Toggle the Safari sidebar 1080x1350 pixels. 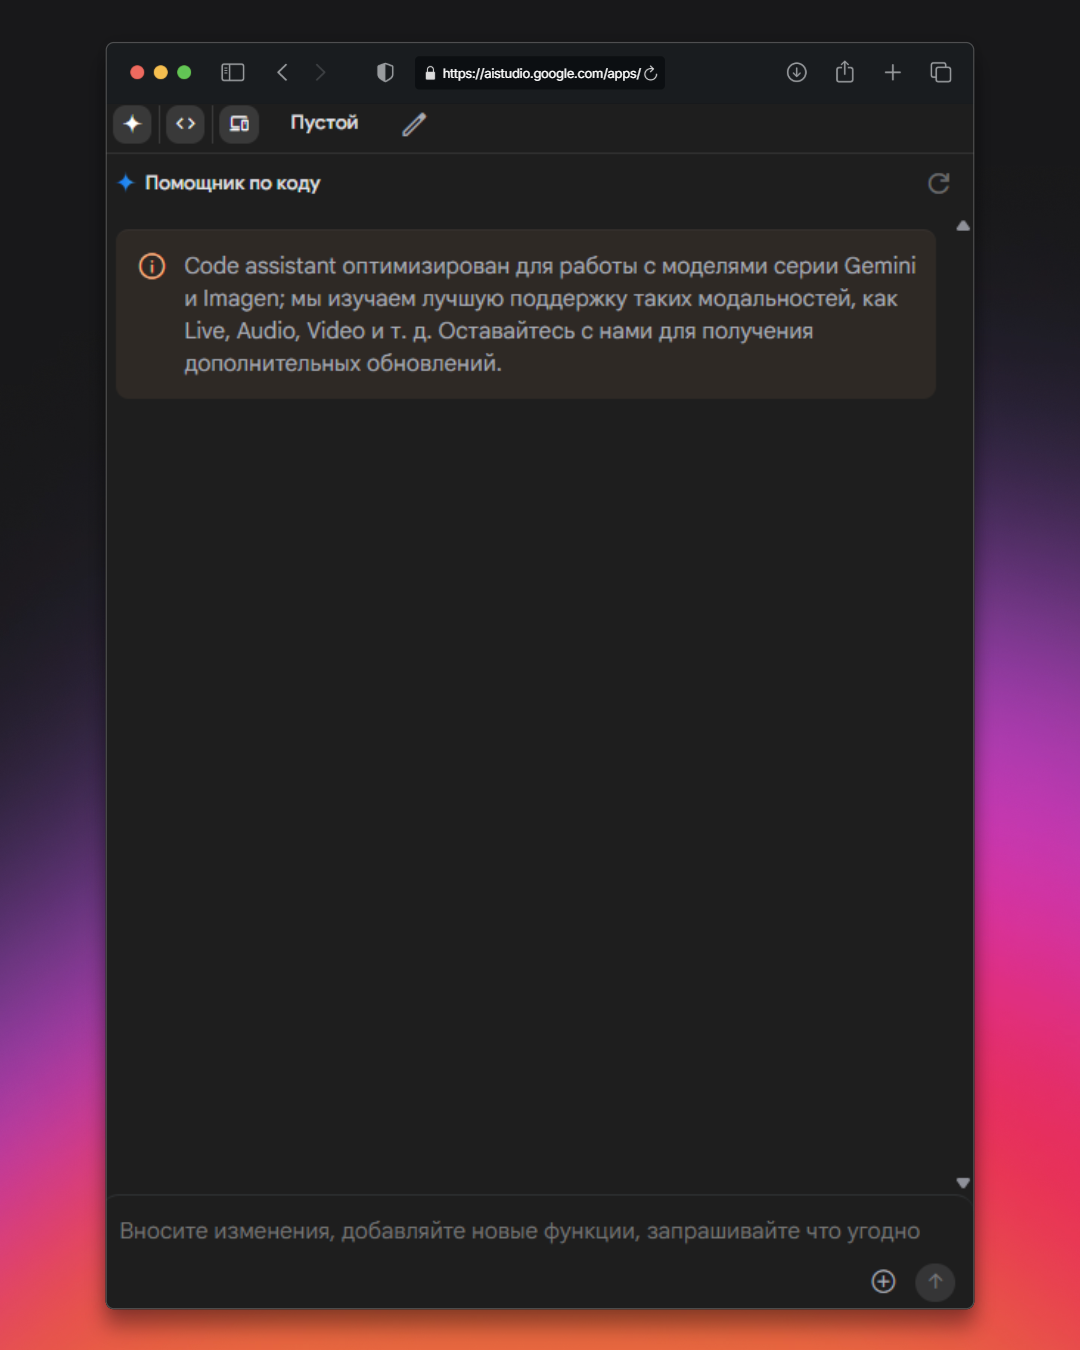(x=233, y=72)
